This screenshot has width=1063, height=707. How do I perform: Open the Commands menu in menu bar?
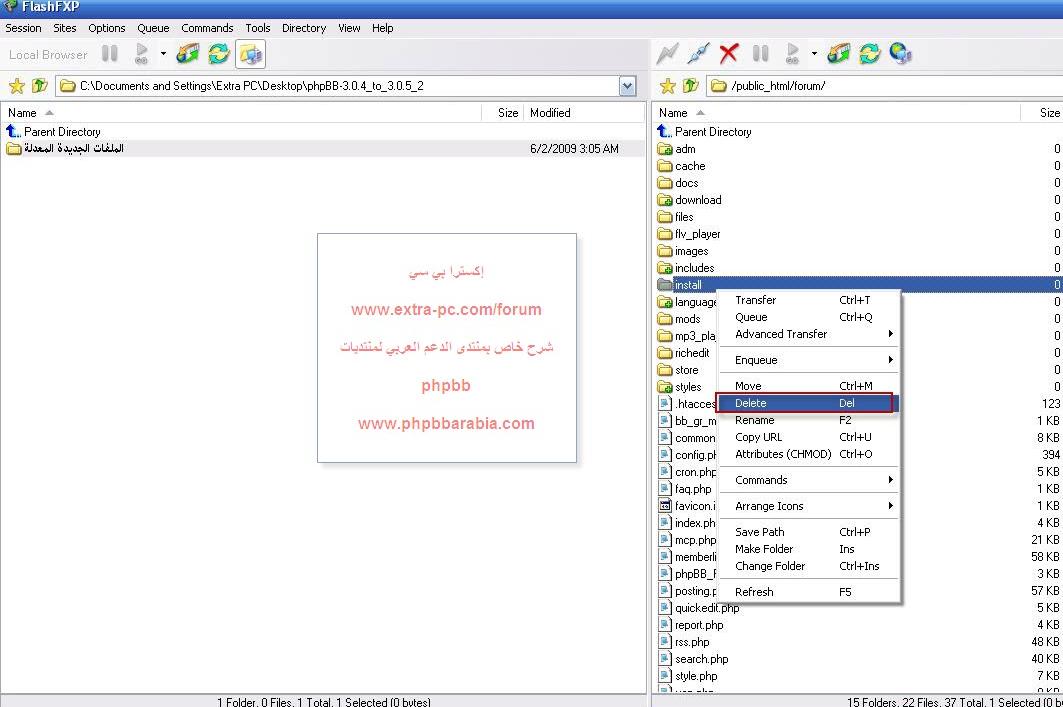pyautogui.click(x=207, y=28)
